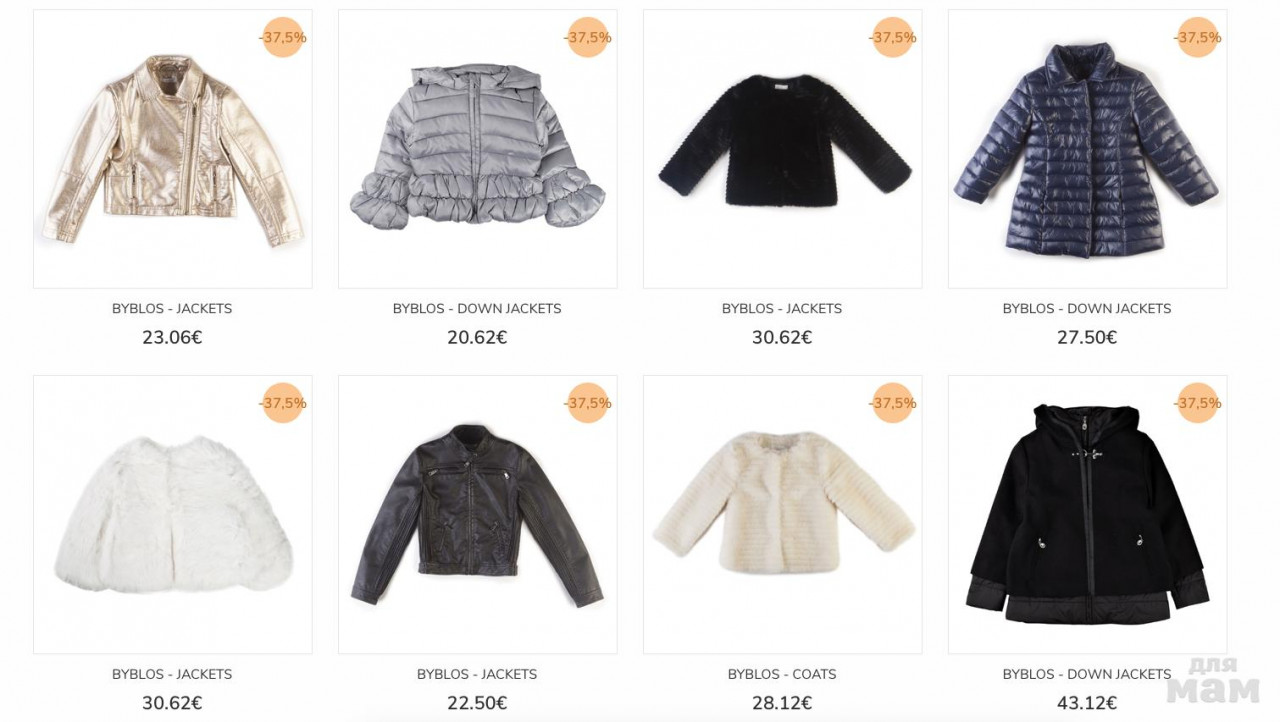Open the grey ruffled down jacket image
This screenshot has width=1280, height=722.
click(x=477, y=149)
